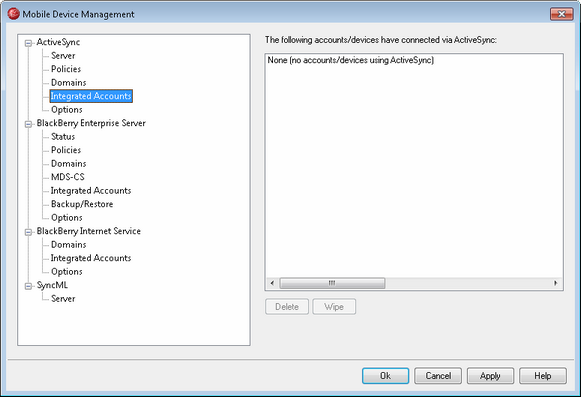Select the ActiveSync root item
This screenshot has height=397, width=581.
click(58, 42)
